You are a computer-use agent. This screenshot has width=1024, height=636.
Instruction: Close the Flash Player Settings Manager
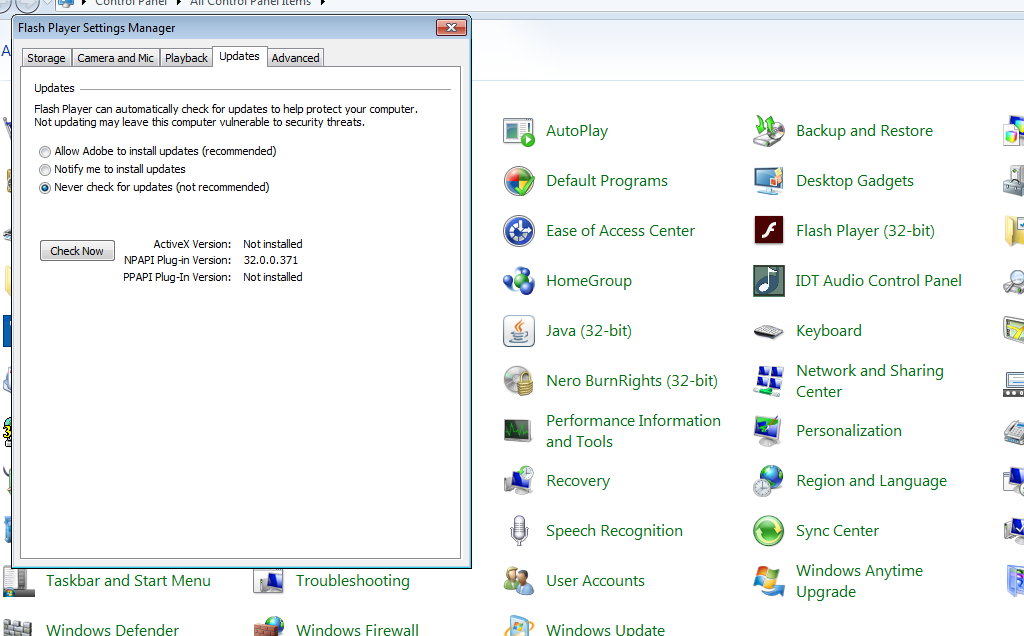point(451,27)
